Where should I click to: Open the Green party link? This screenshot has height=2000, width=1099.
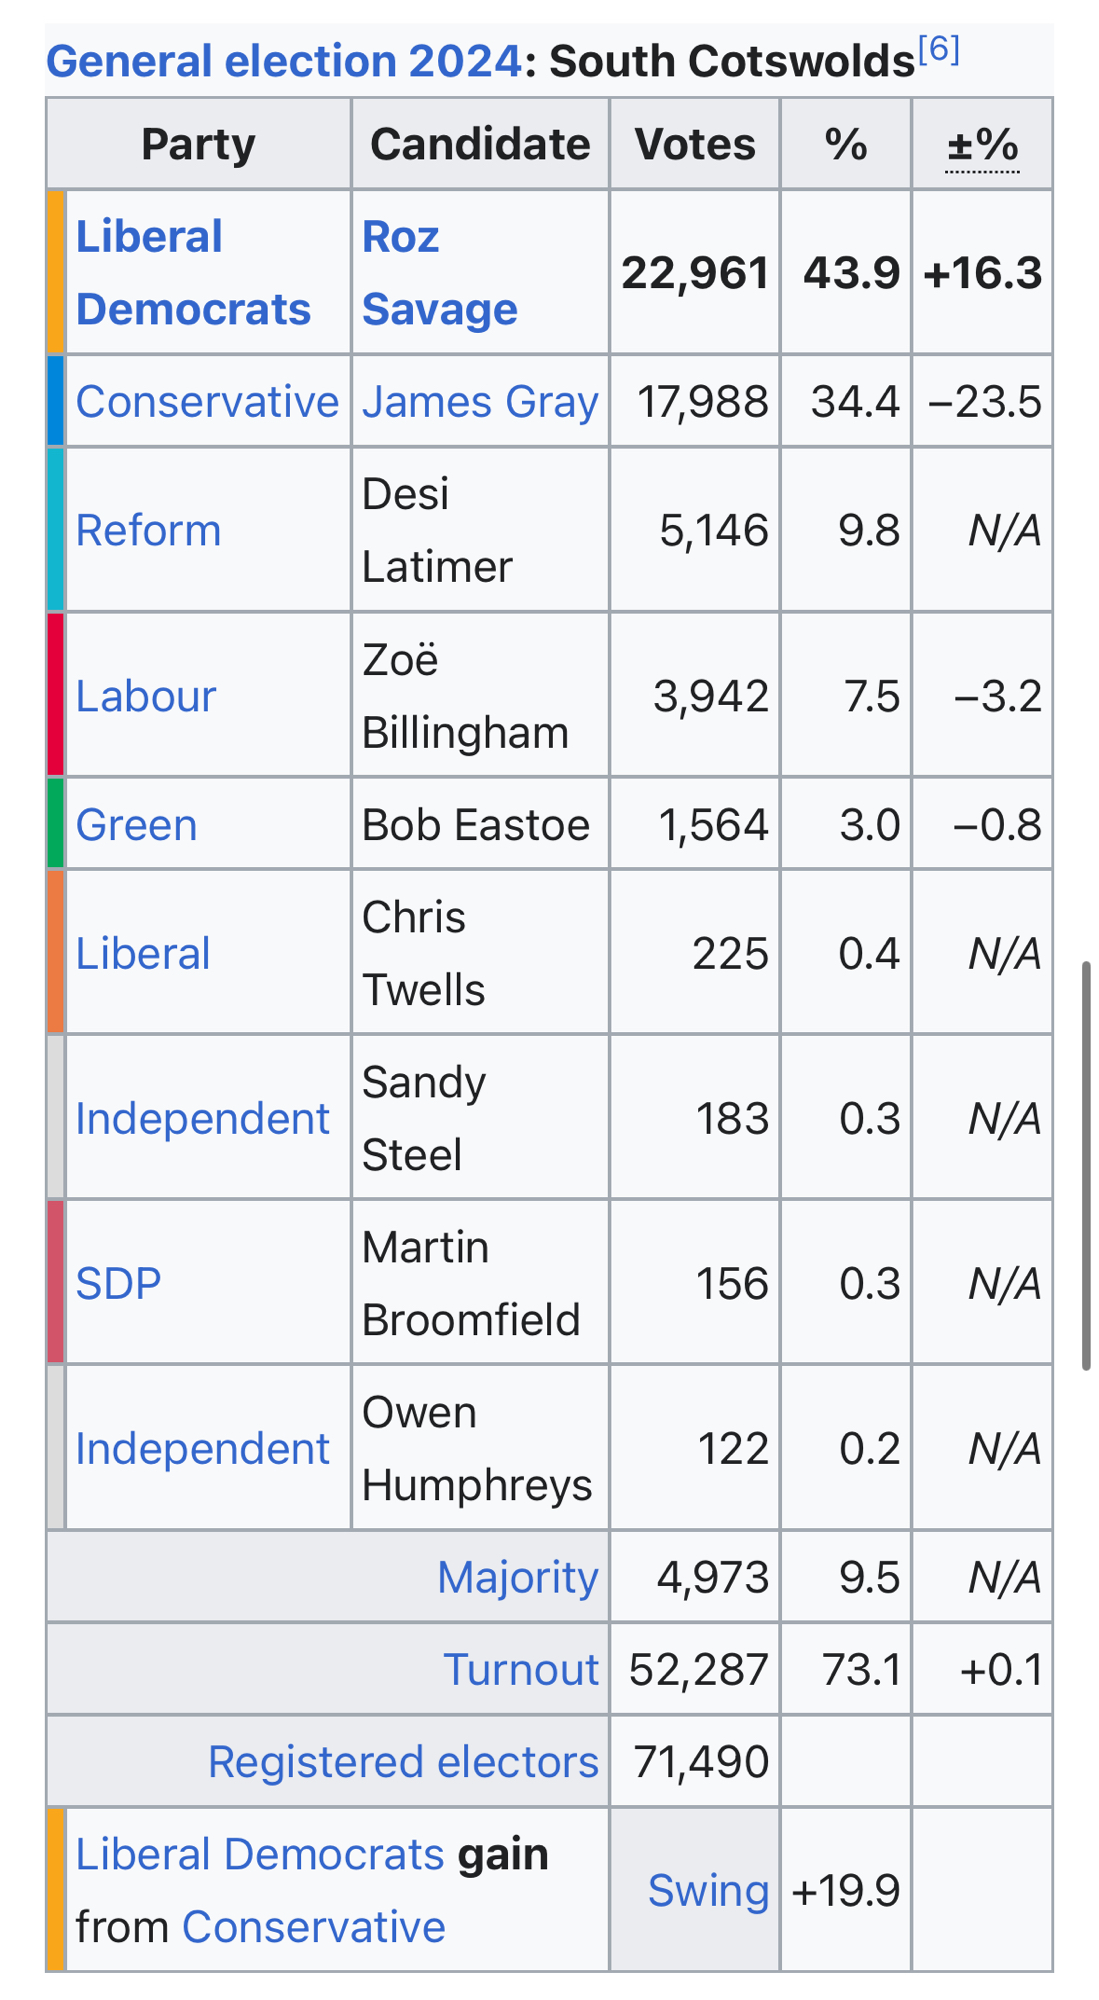(x=136, y=826)
